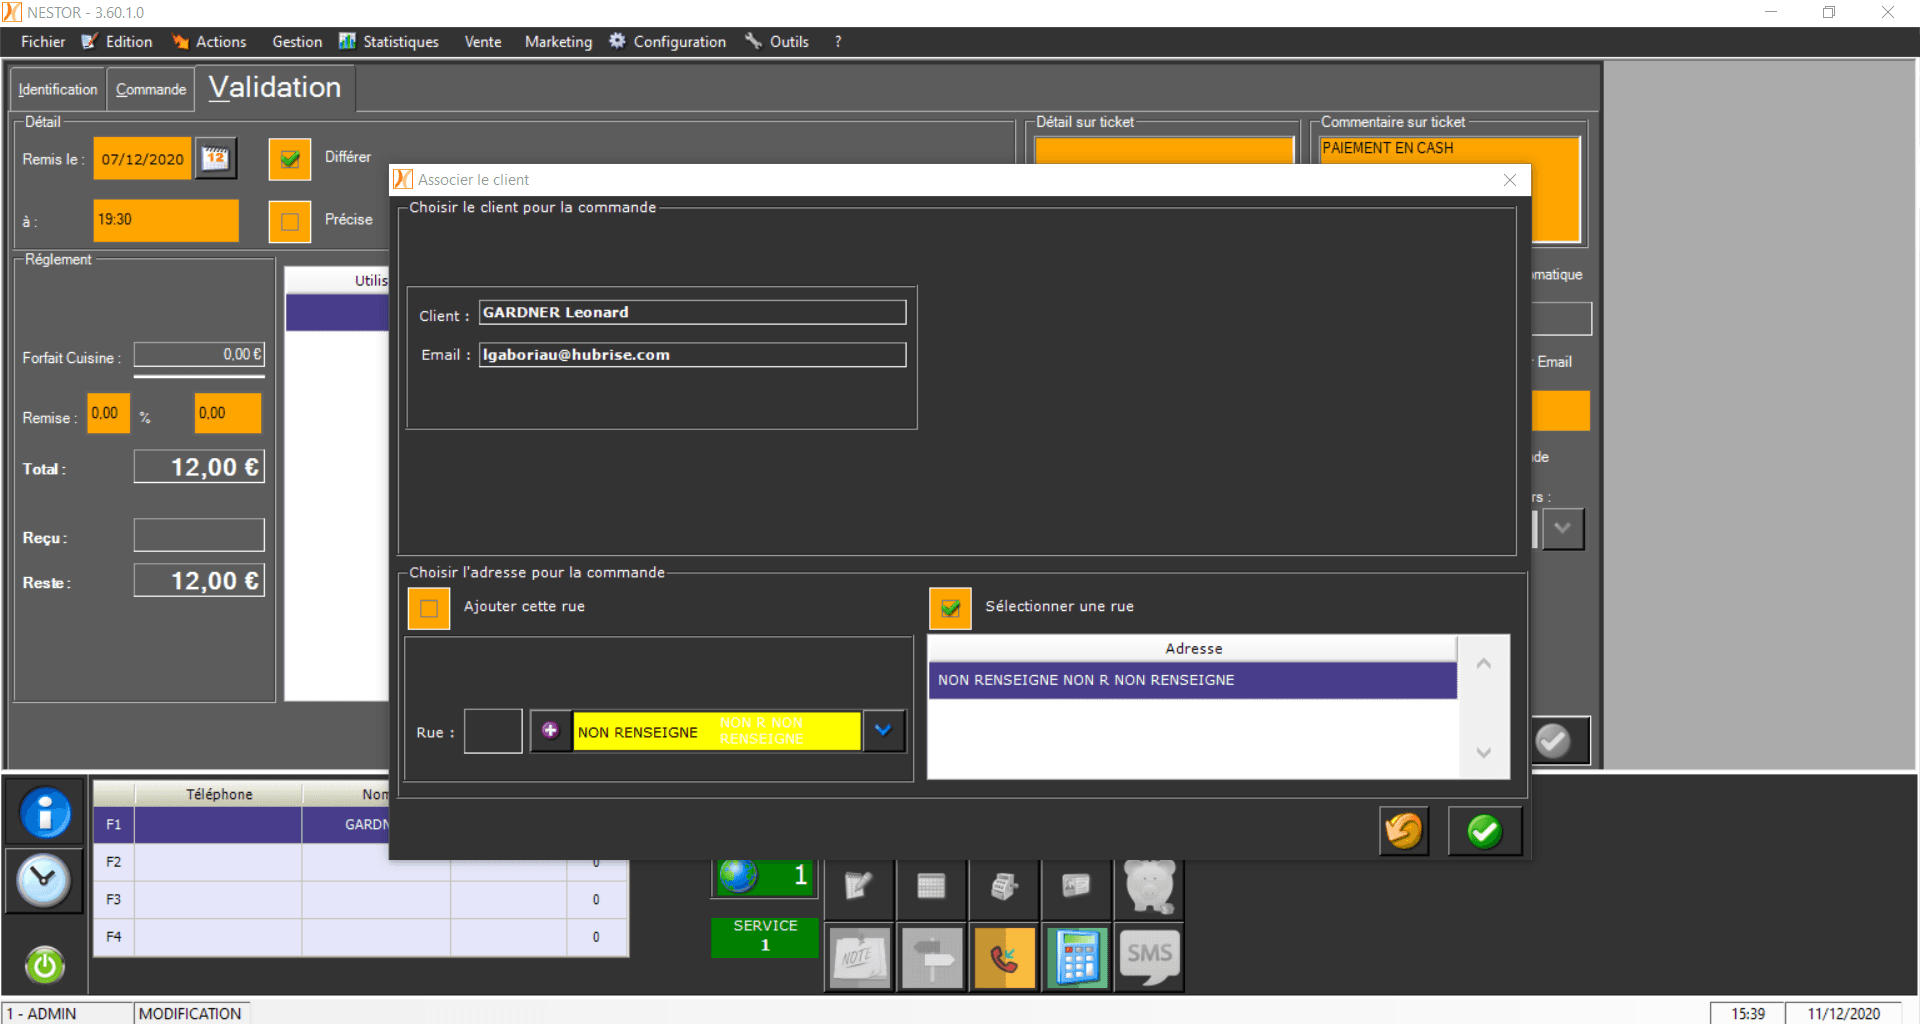
Task: Open the clock icon in the left sidebar
Action: pos(44,881)
